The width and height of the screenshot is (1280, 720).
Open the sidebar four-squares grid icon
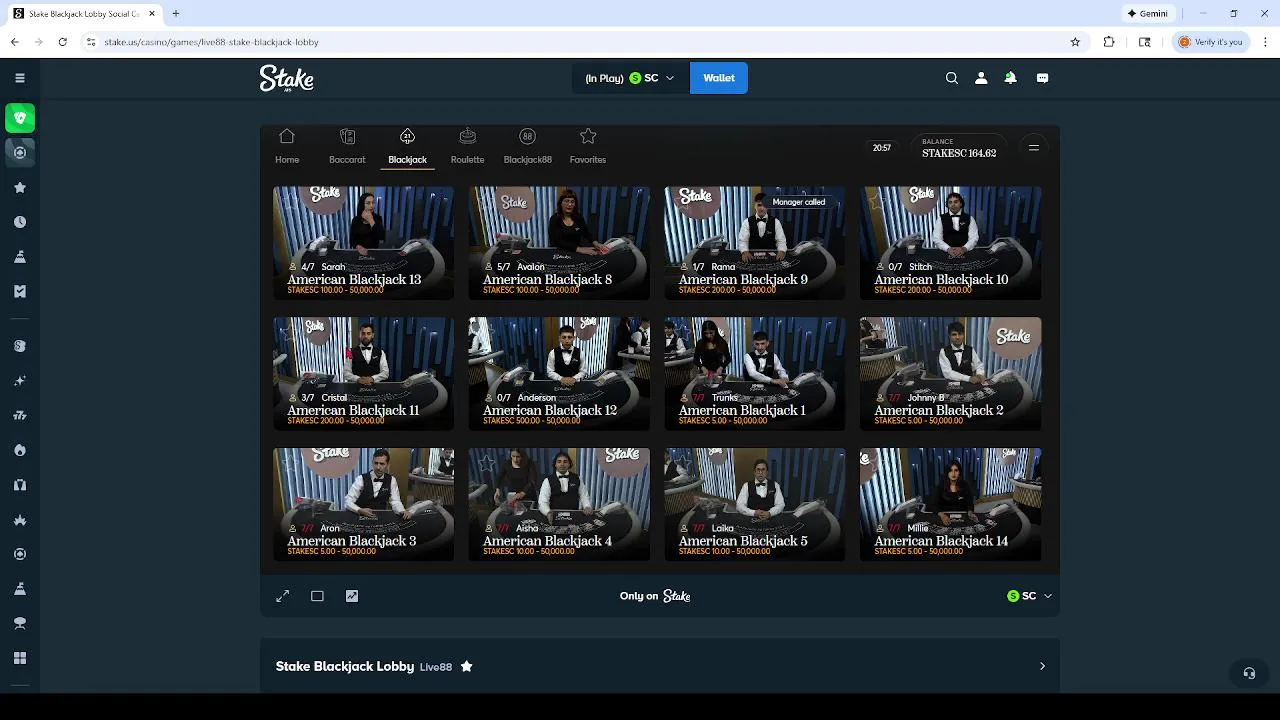(20, 658)
